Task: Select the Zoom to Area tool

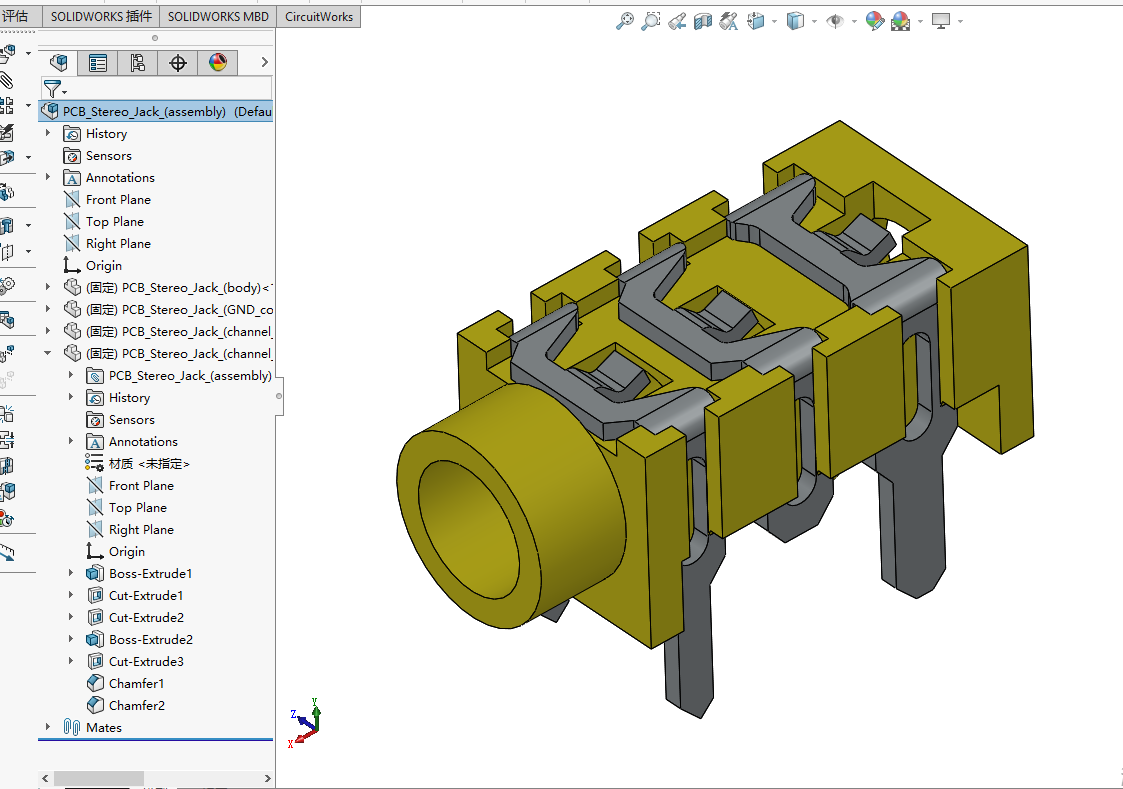Action: coord(650,21)
